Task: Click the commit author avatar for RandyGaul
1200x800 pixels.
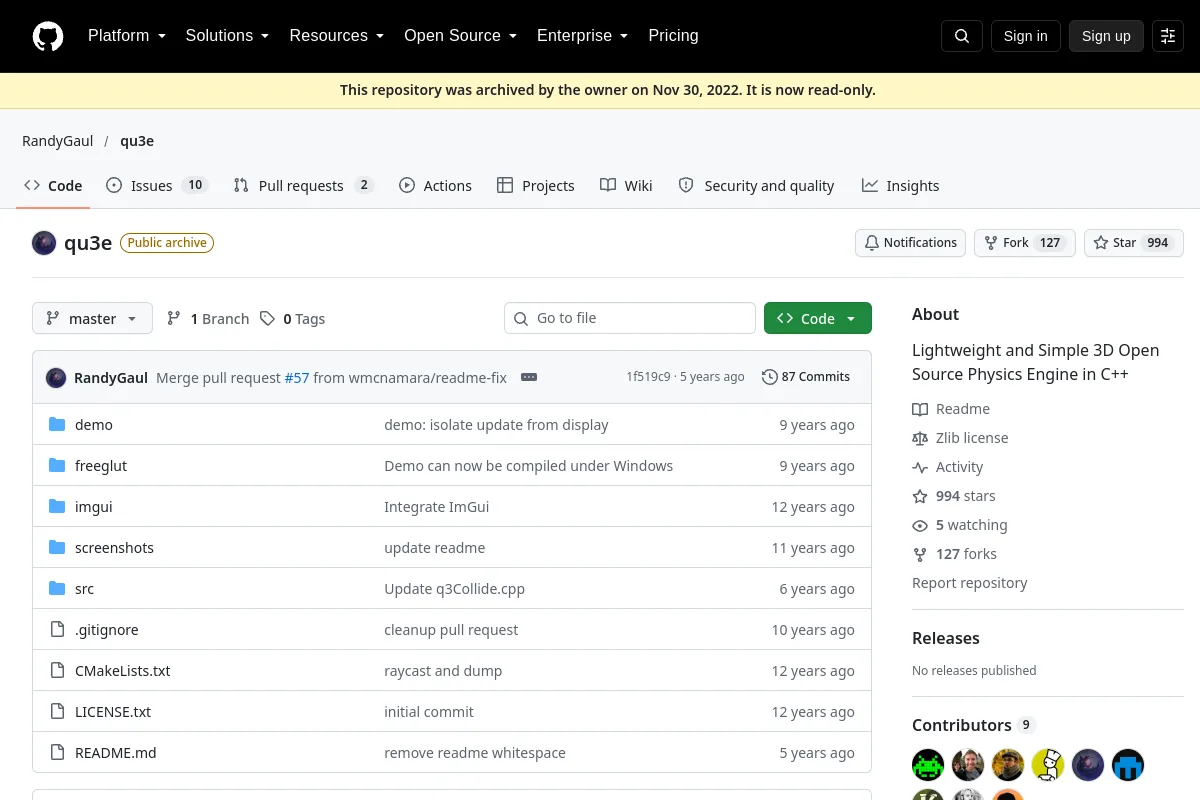Action: pyautogui.click(x=56, y=377)
